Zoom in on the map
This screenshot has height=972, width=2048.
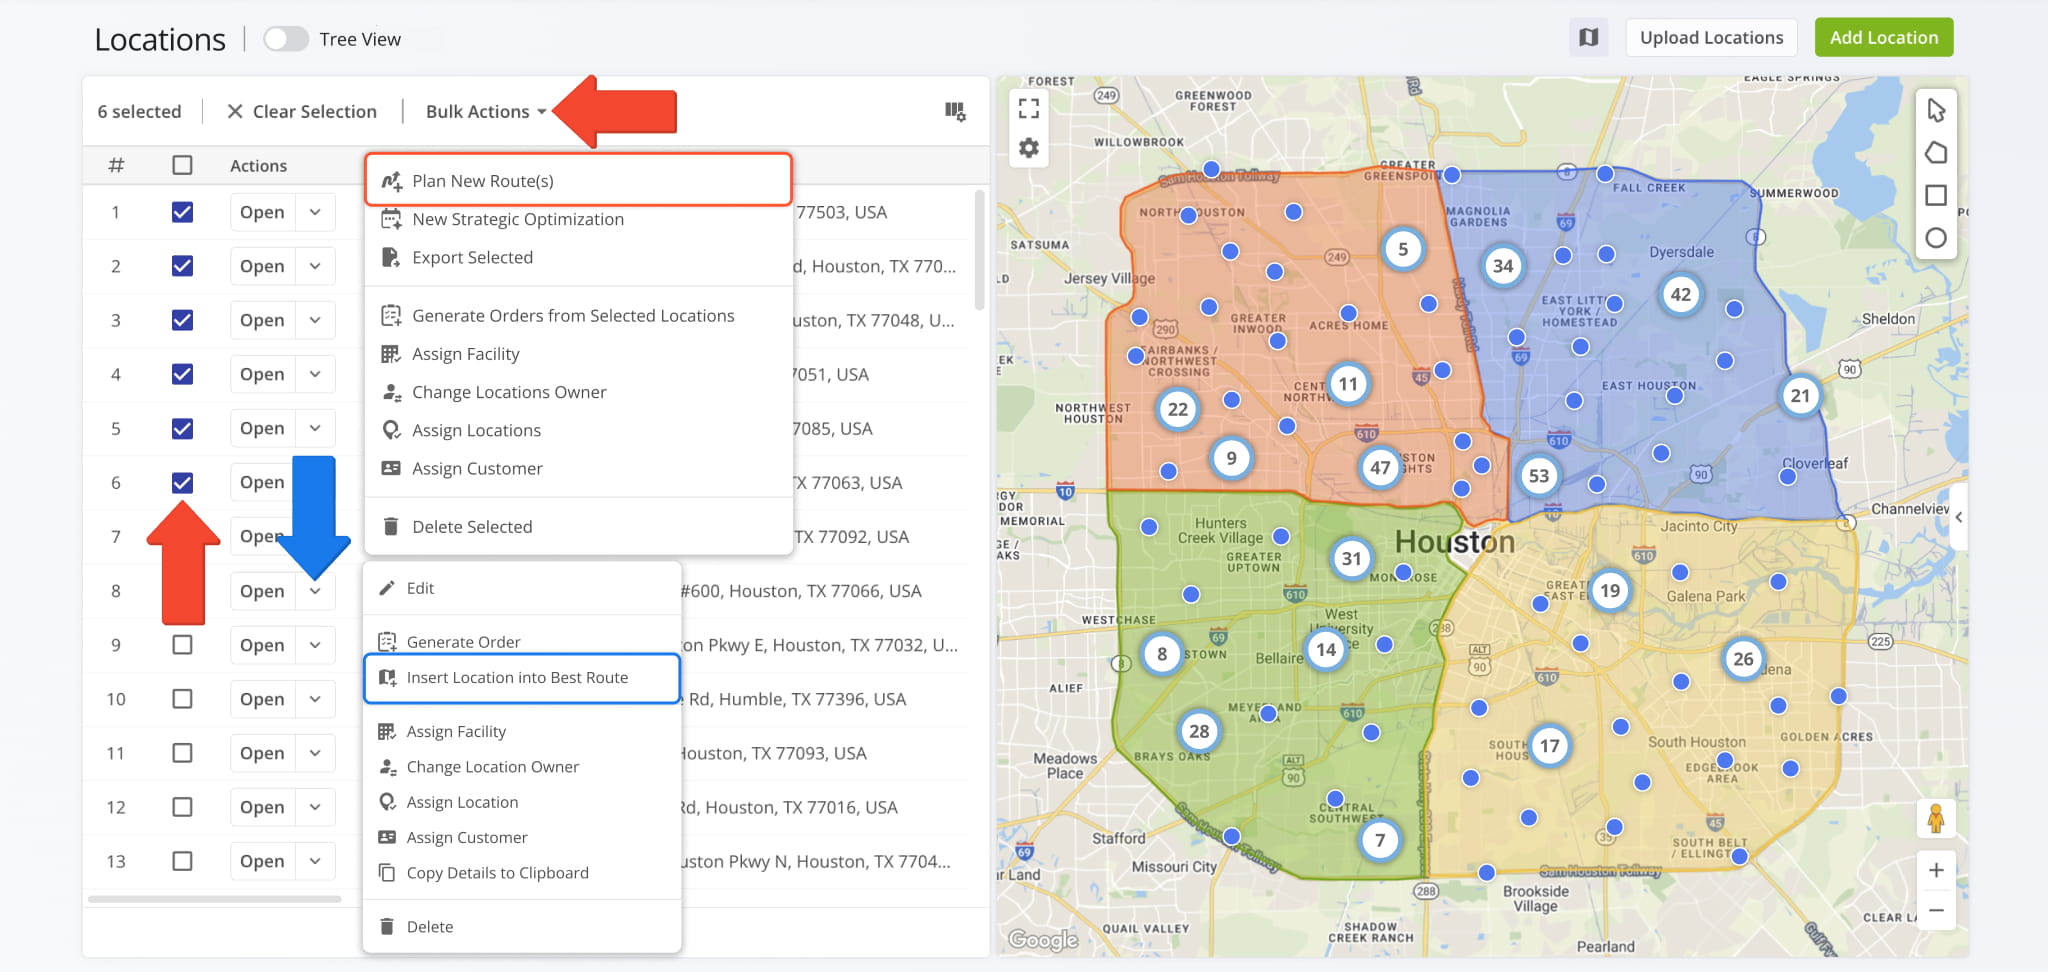click(x=1936, y=870)
